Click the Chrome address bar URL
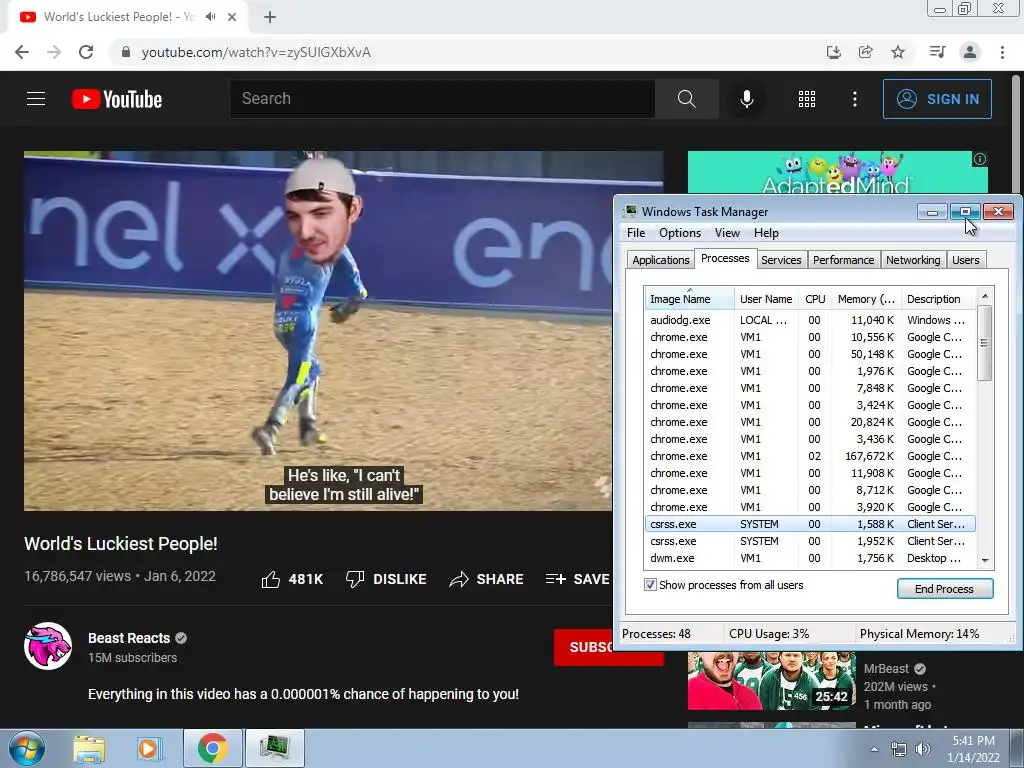This screenshot has height=768, width=1024. point(256,52)
